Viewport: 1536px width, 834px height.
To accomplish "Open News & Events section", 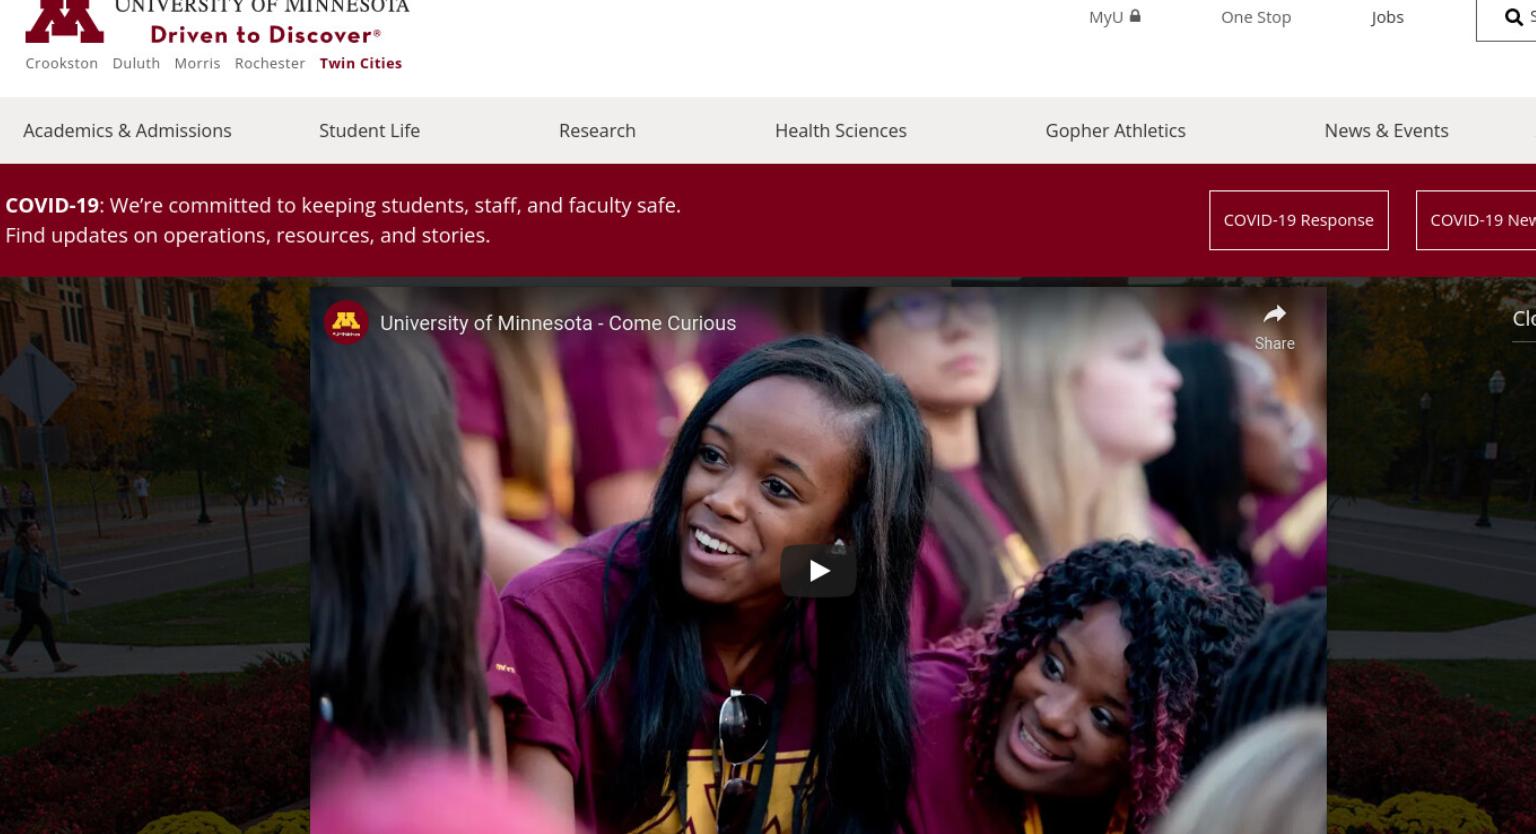I will point(1386,131).
